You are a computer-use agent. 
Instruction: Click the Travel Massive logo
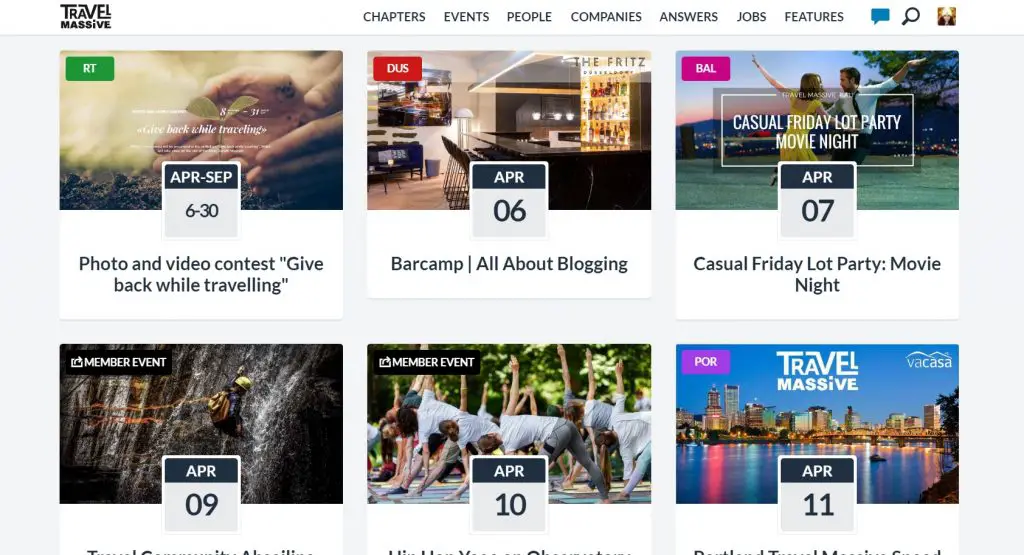(86, 16)
